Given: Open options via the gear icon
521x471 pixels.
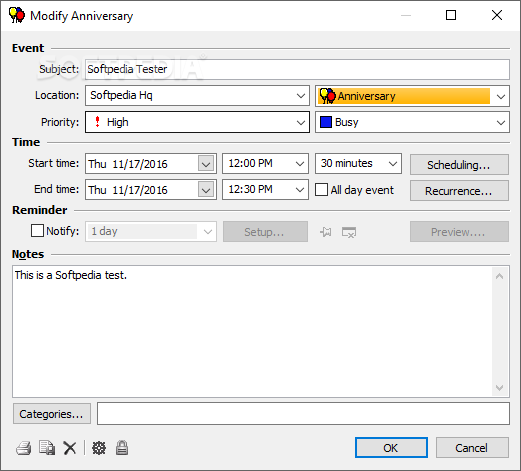Looking at the screenshot, I should coord(99,448).
